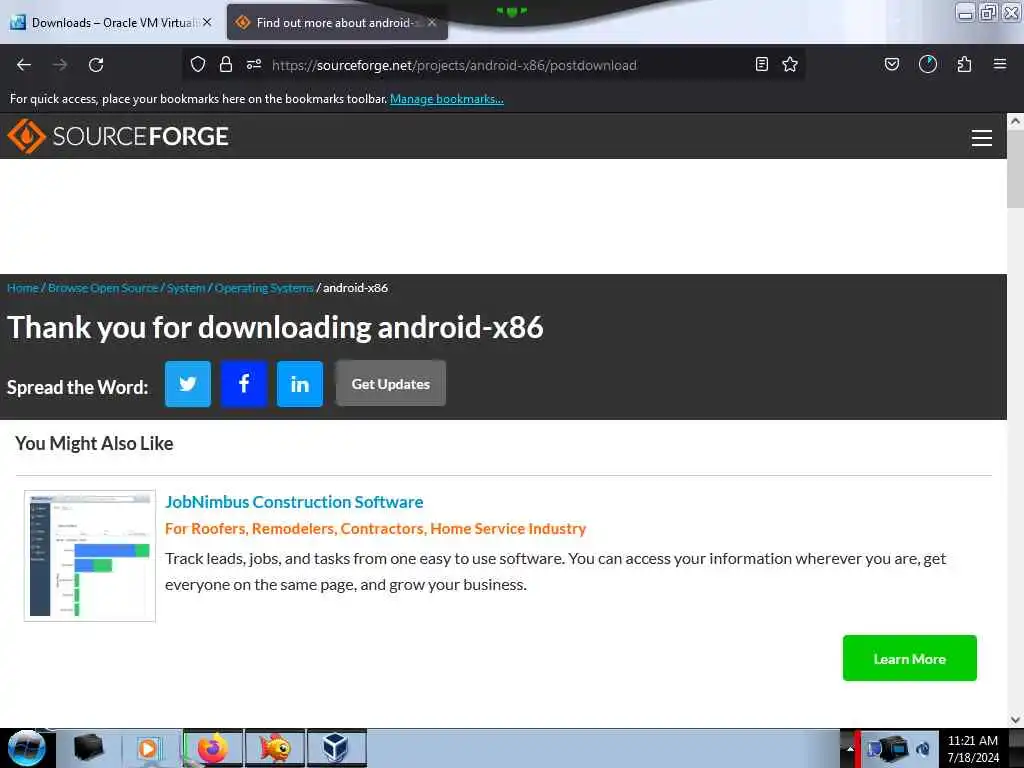Open System breadcrumb link

coord(185,288)
